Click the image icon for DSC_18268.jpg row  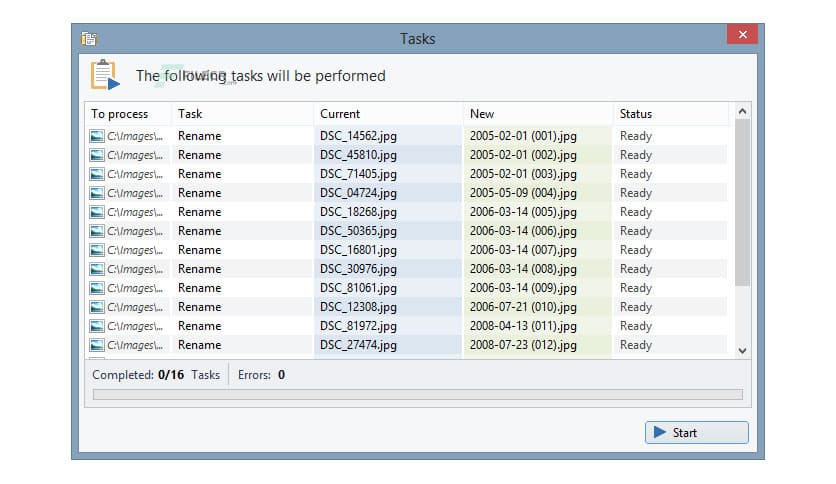(97, 212)
